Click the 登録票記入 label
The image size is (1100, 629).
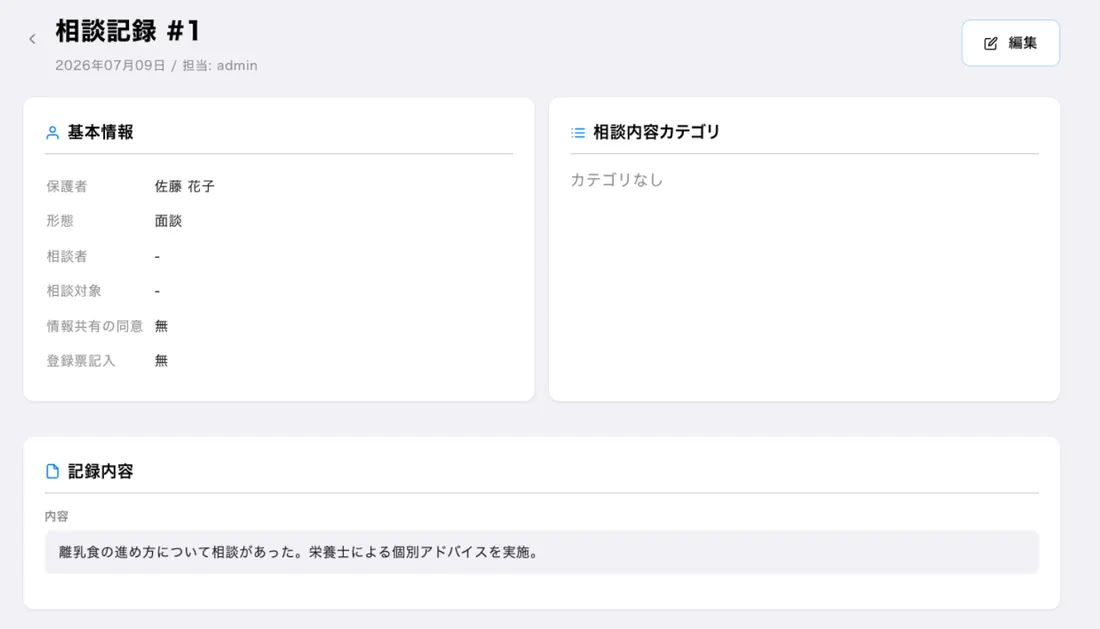[x=81, y=360]
